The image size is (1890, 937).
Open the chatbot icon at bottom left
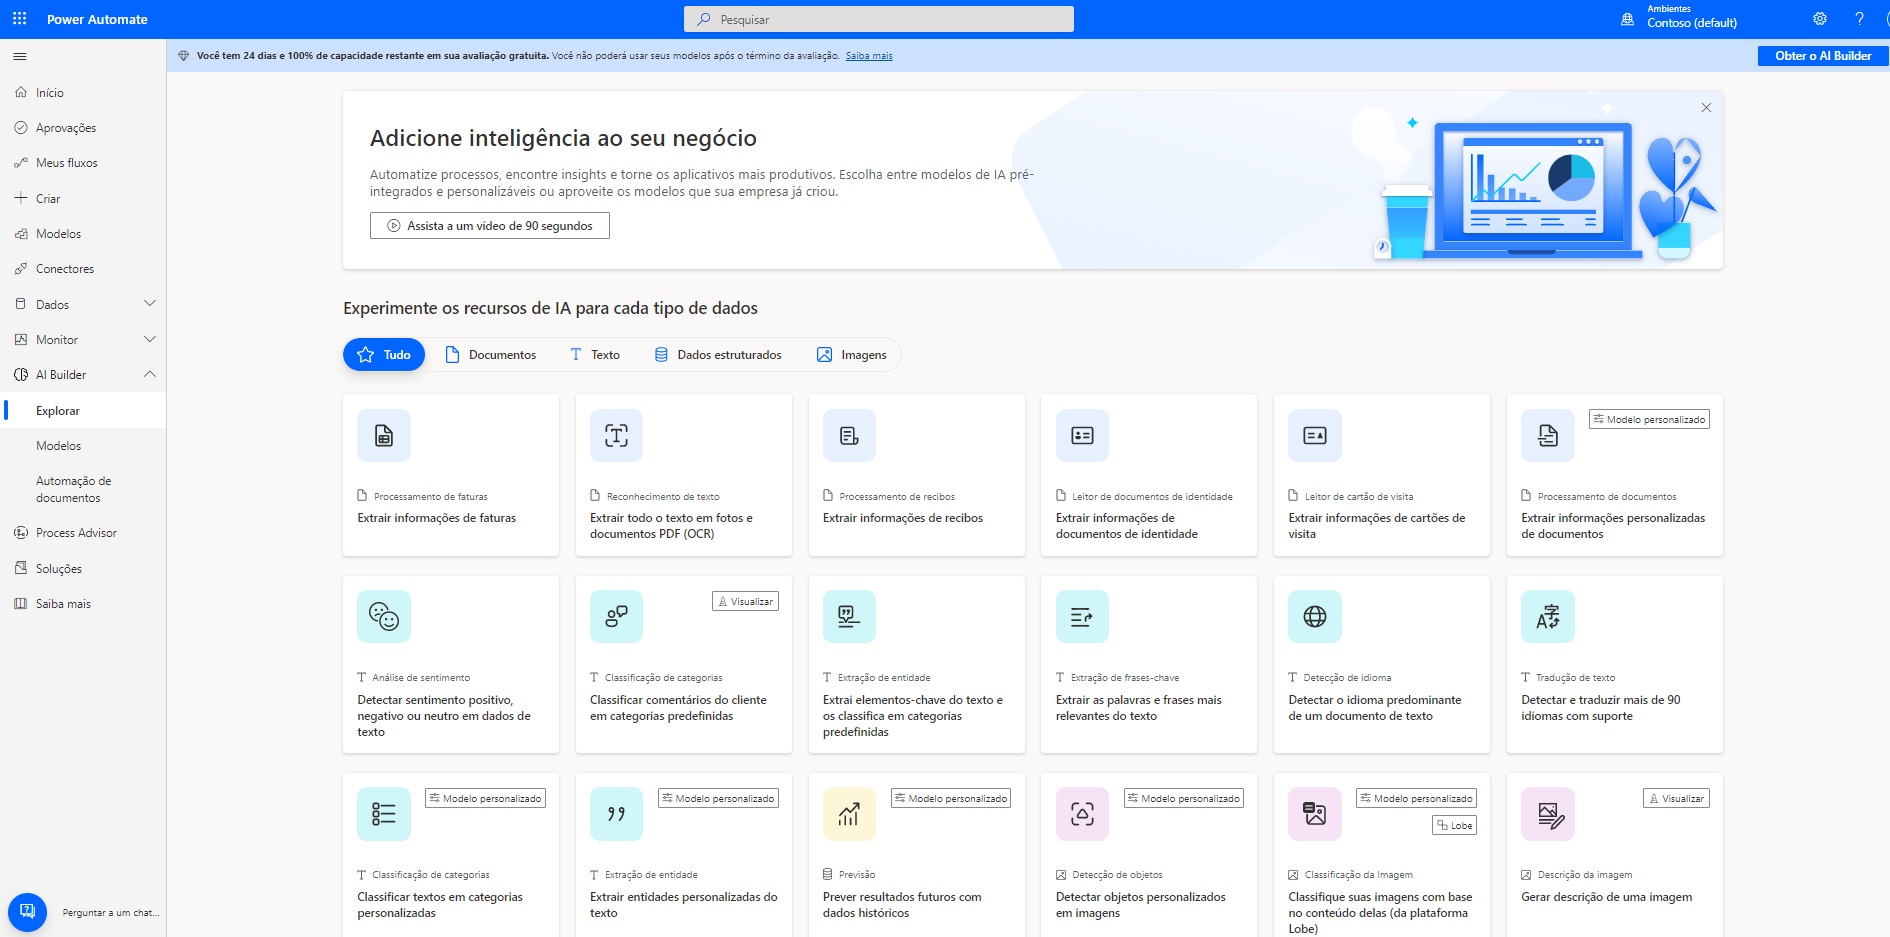point(27,911)
